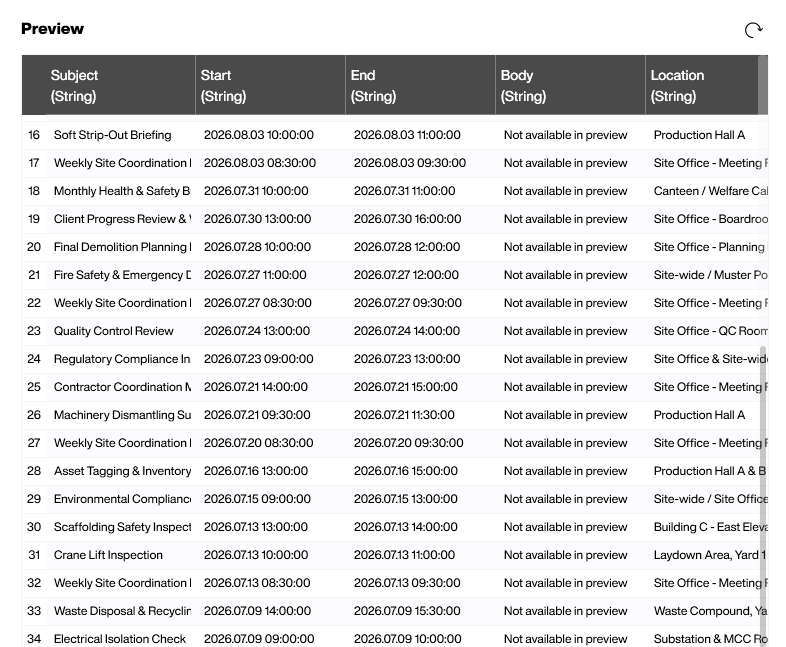The width and height of the screenshot is (786, 647).
Task: Click start value '2026.08.03 10:00:00'
Action: (x=259, y=135)
